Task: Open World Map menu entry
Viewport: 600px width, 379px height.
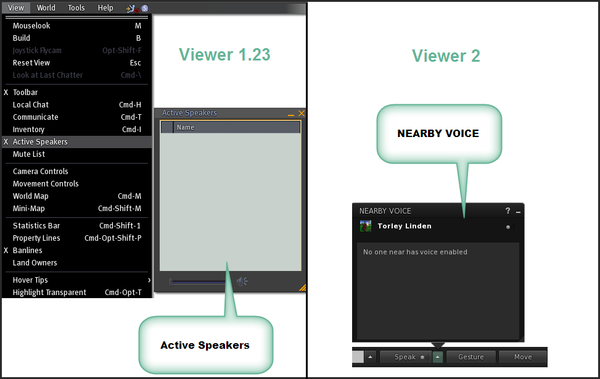Action: tap(77, 196)
